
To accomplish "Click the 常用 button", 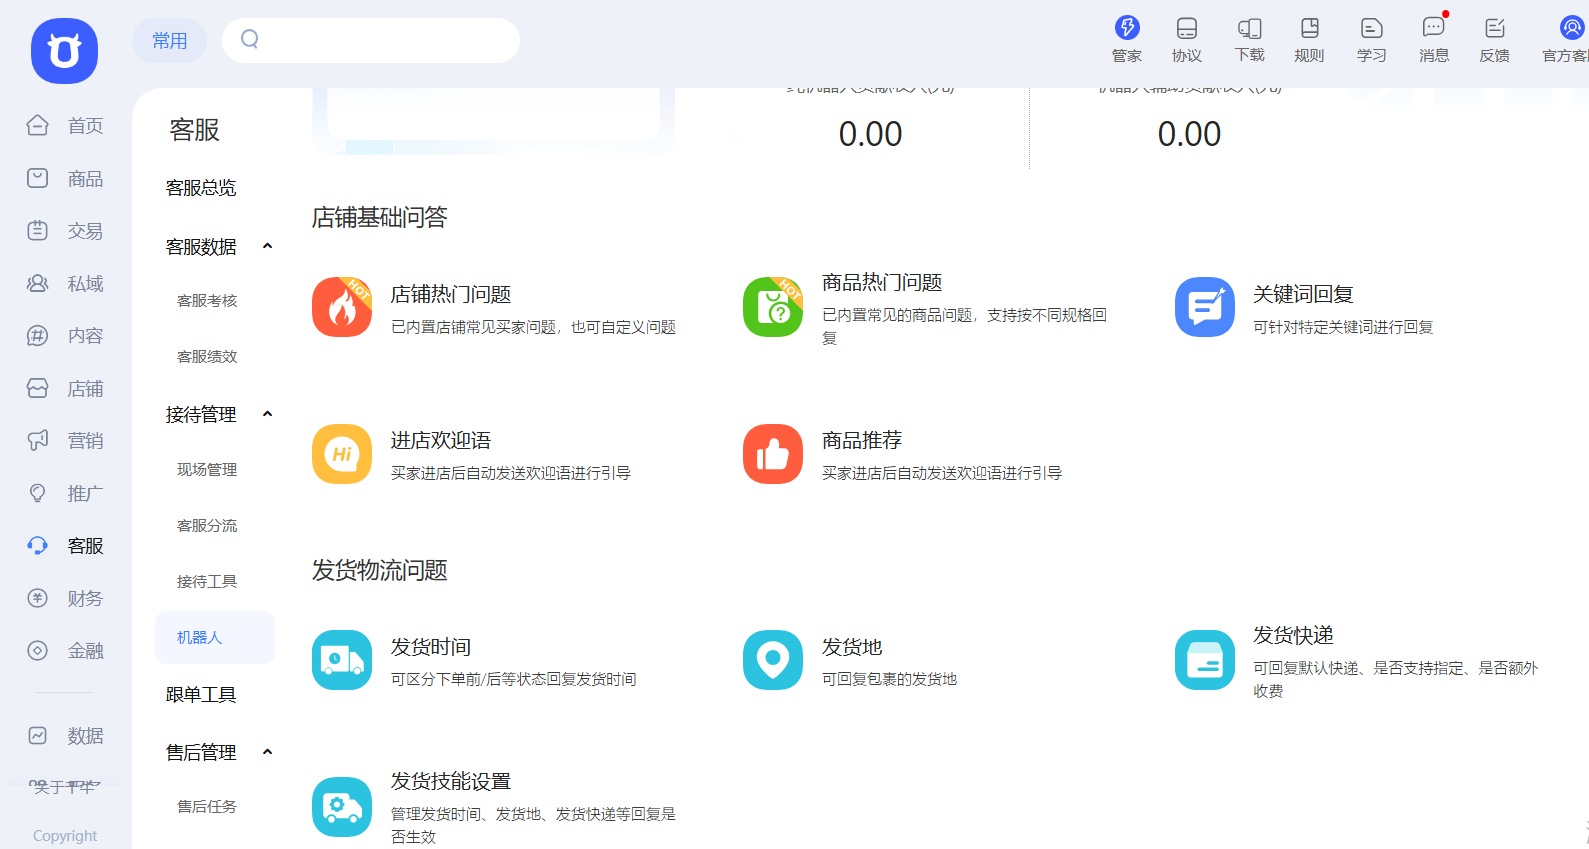I will coord(169,41).
